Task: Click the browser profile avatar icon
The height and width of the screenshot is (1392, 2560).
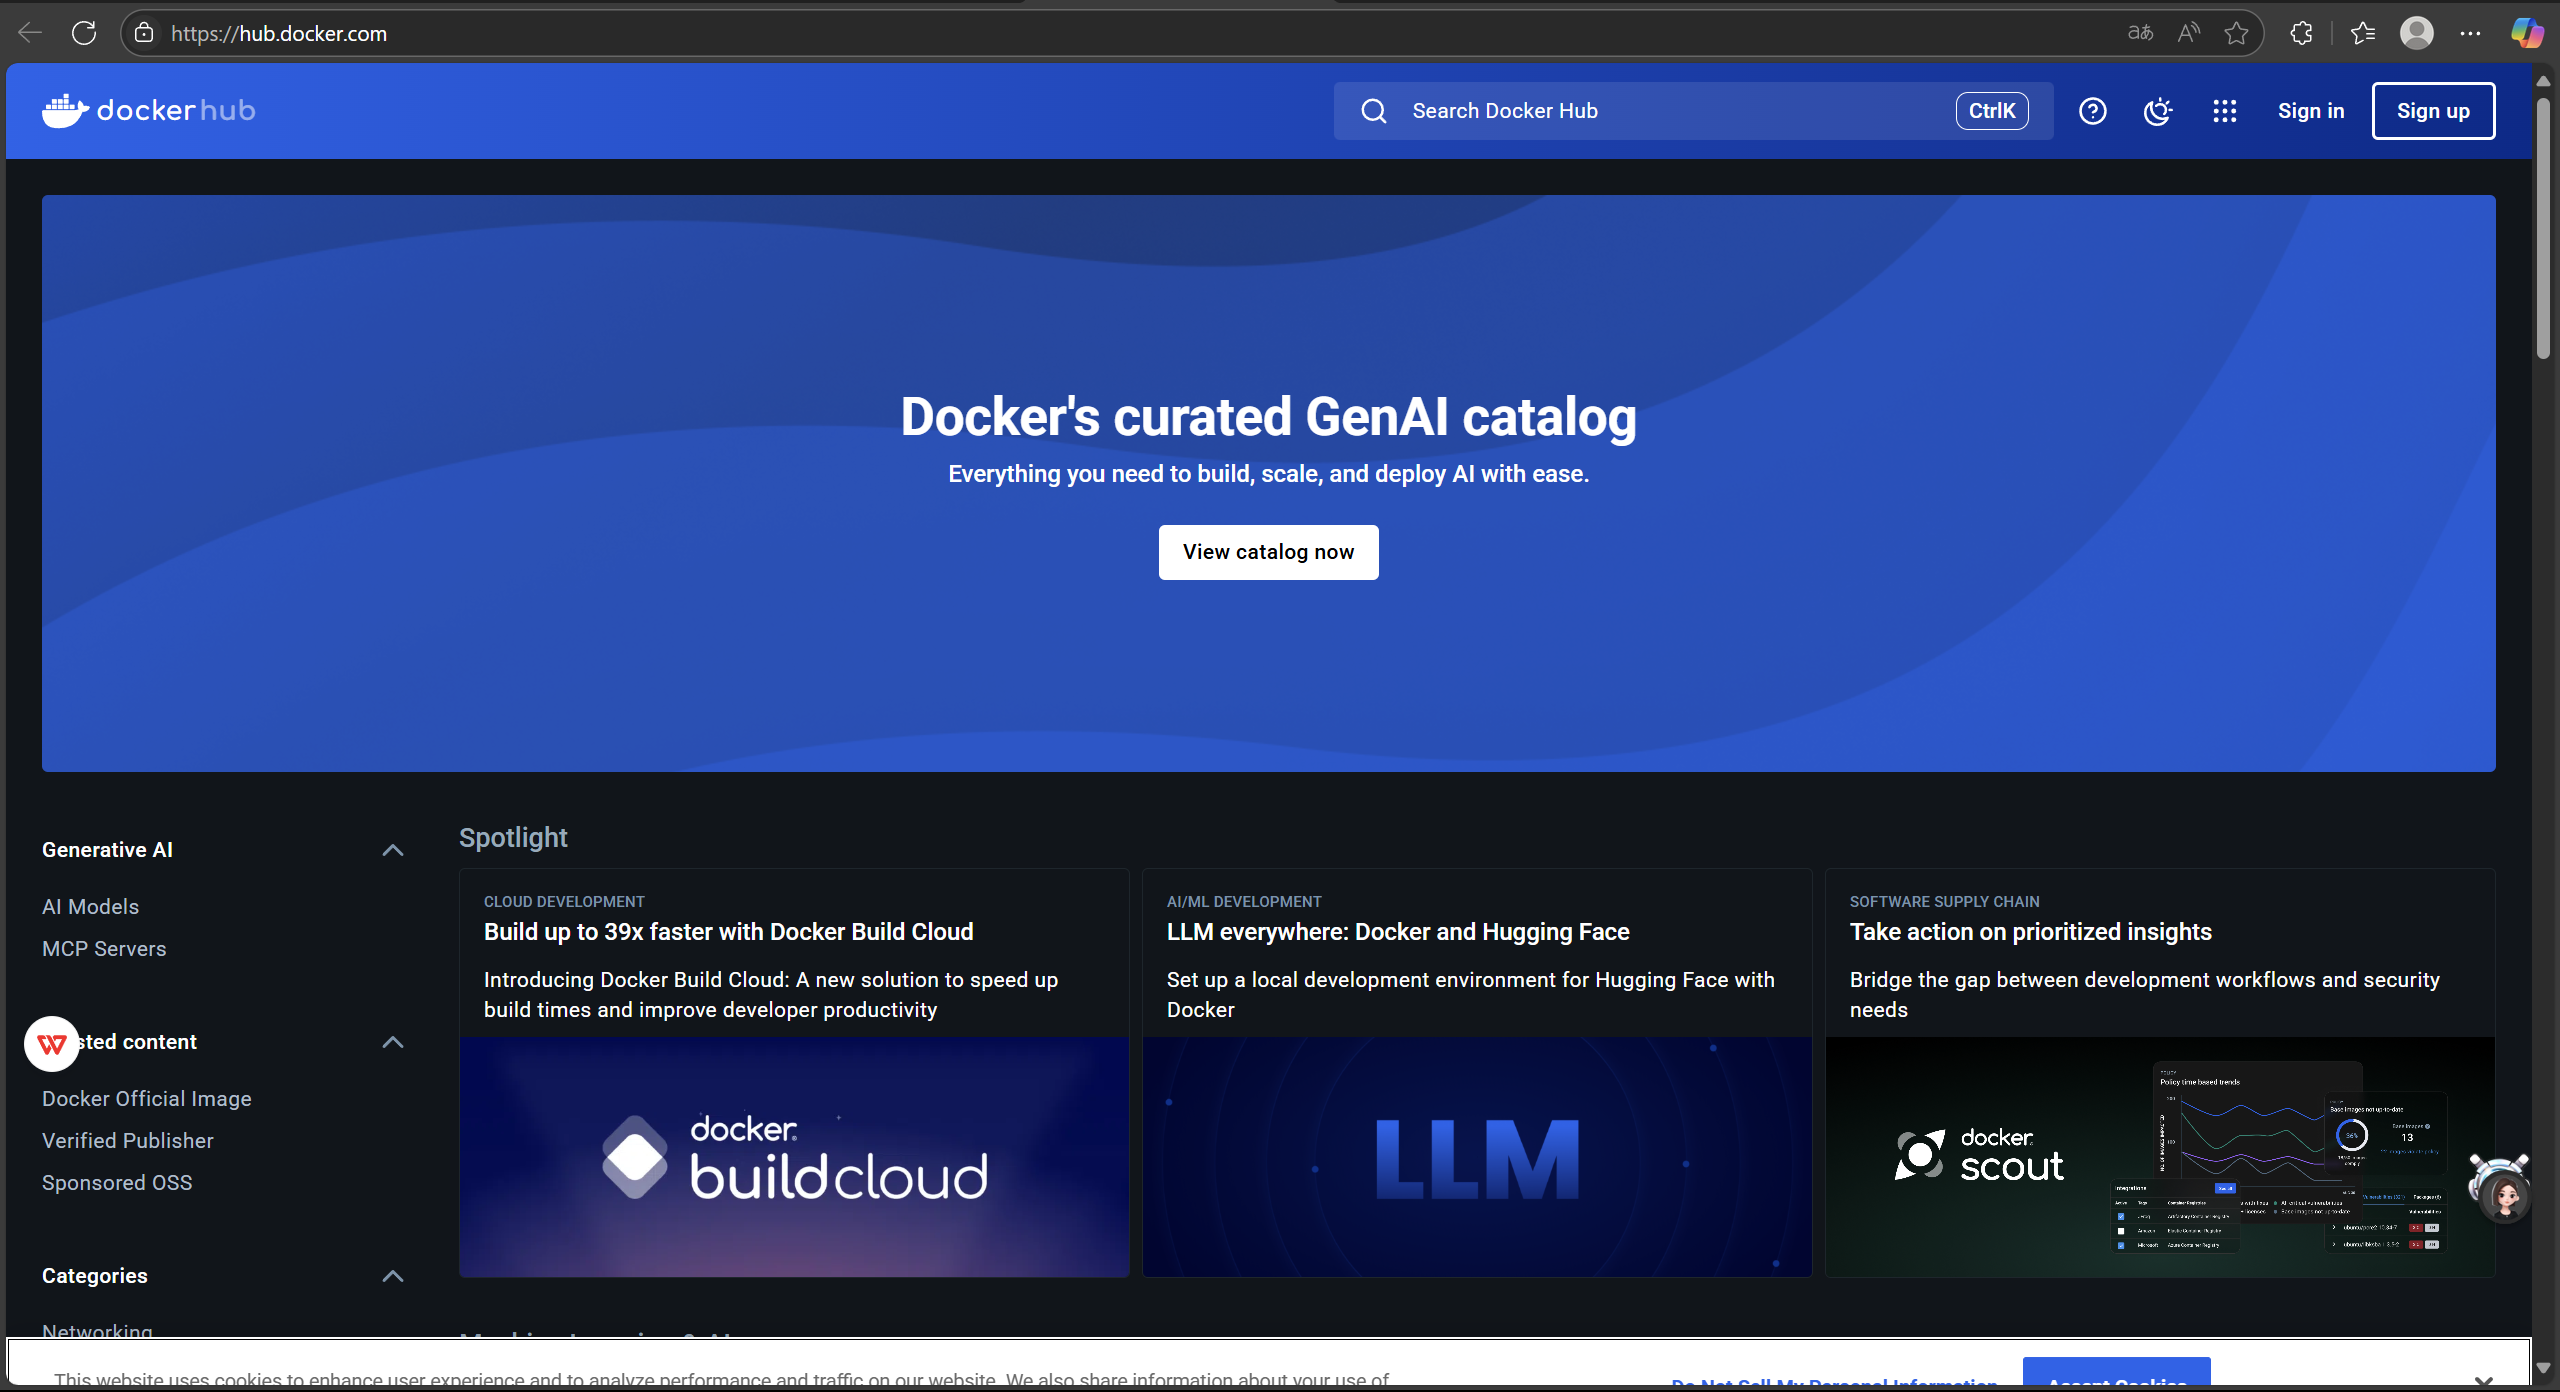Action: (x=2416, y=33)
